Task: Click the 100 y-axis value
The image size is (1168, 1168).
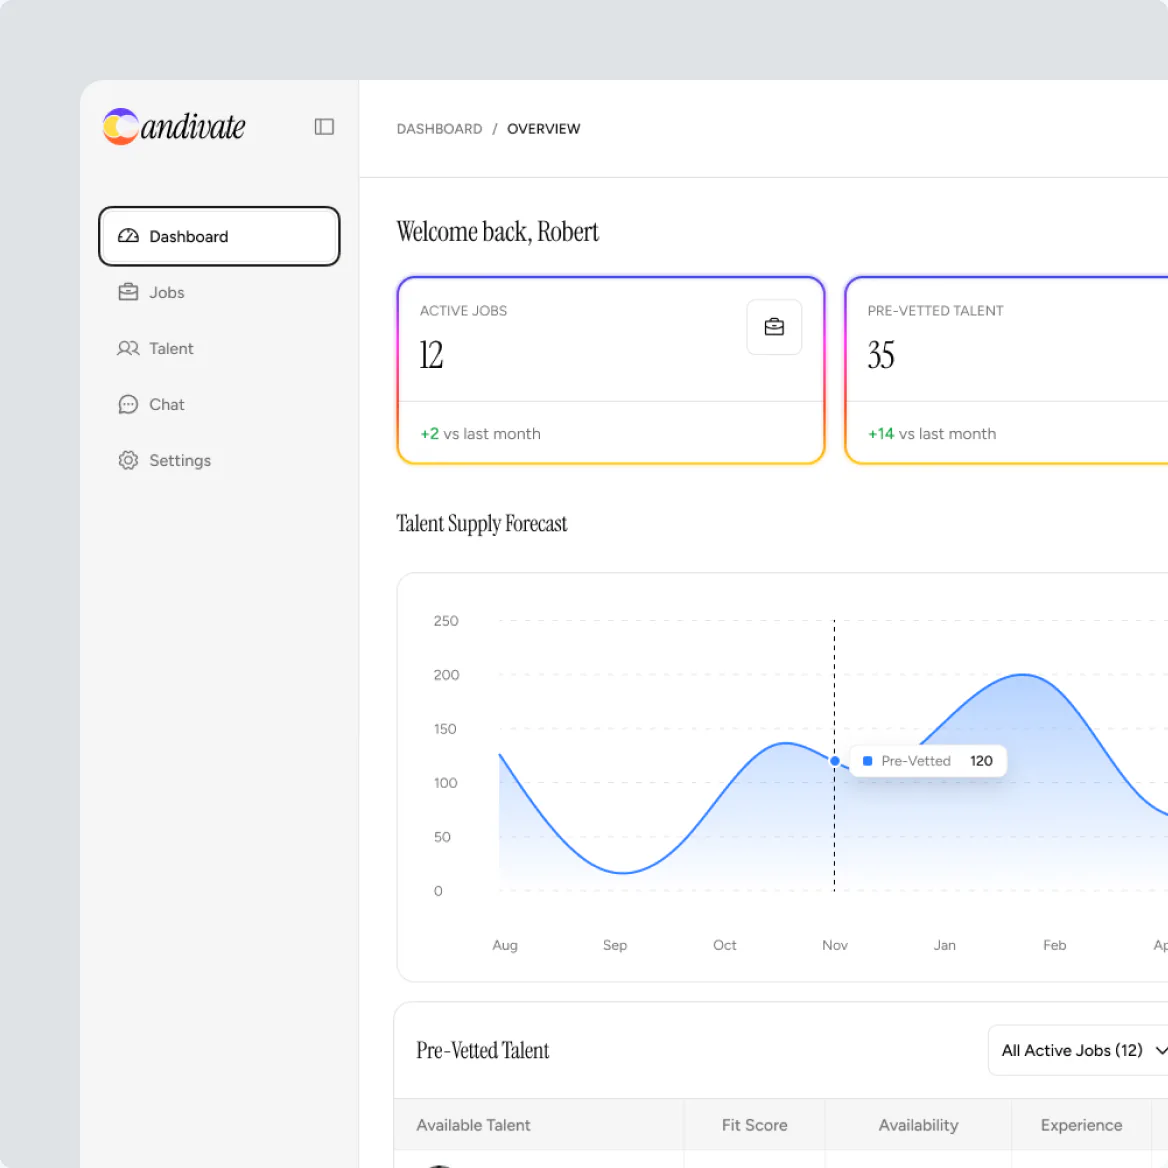Action: coord(445,783)
